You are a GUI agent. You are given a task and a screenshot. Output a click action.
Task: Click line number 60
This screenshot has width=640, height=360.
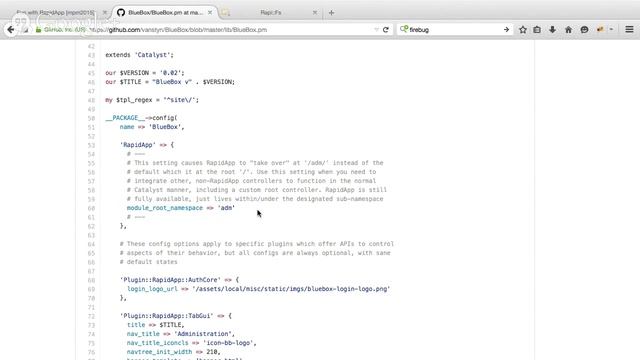click(x=91, y=208)
